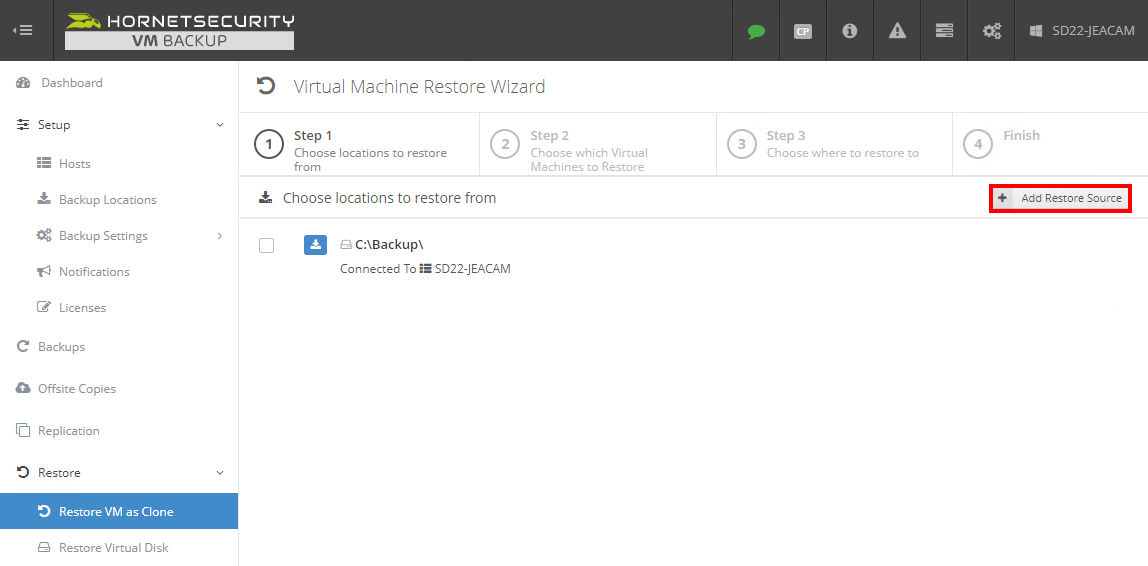This screenshot has width=1148, height=566.
Task: Open the warning triangle alerts icon
Action: click(x=897, y=31)
